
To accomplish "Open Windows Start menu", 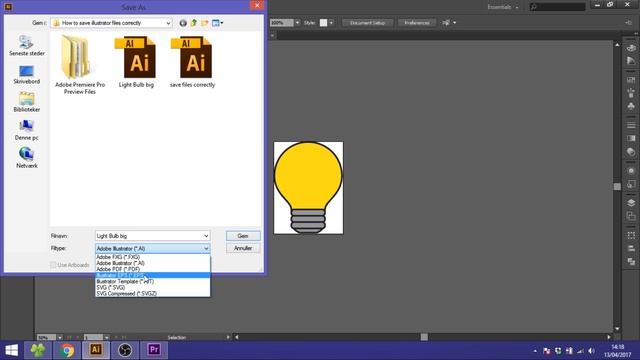I will [x=12, y=350].
